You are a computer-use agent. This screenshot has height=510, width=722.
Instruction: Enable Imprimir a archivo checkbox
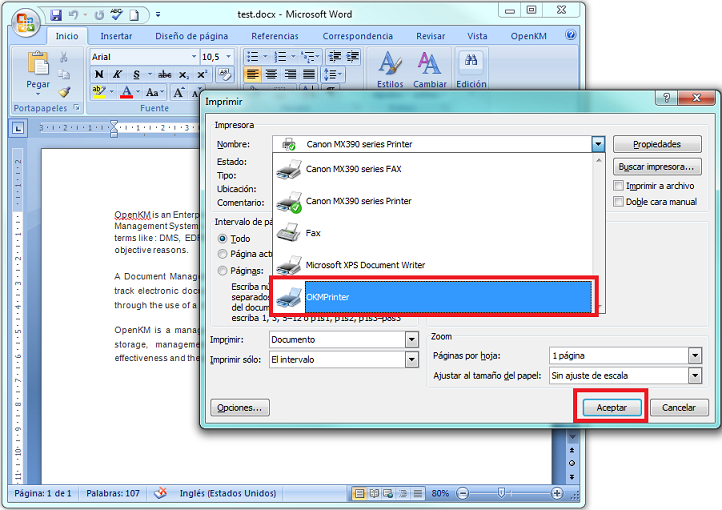click(x=618, y=186)
